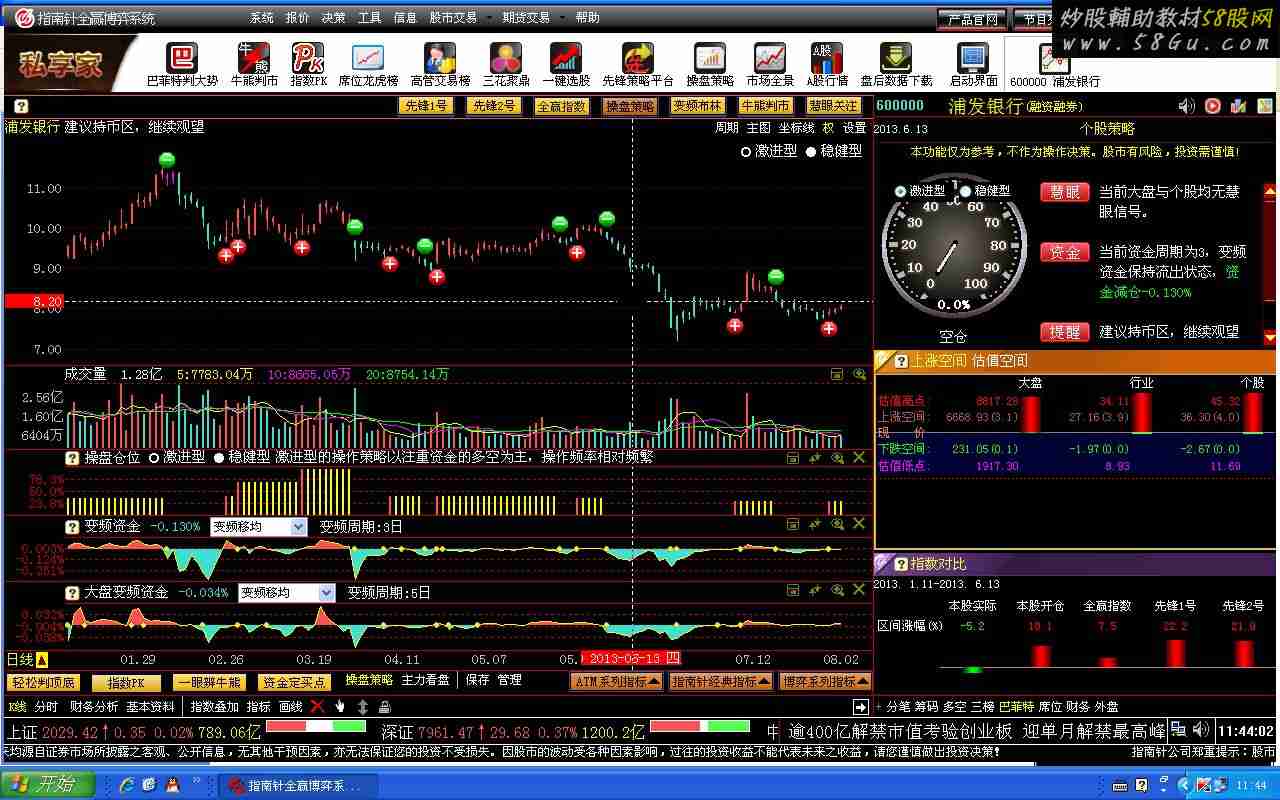Launch the 指数PK tool icon
Viewport: 1280px width, 800px height.
click(308, 64)
